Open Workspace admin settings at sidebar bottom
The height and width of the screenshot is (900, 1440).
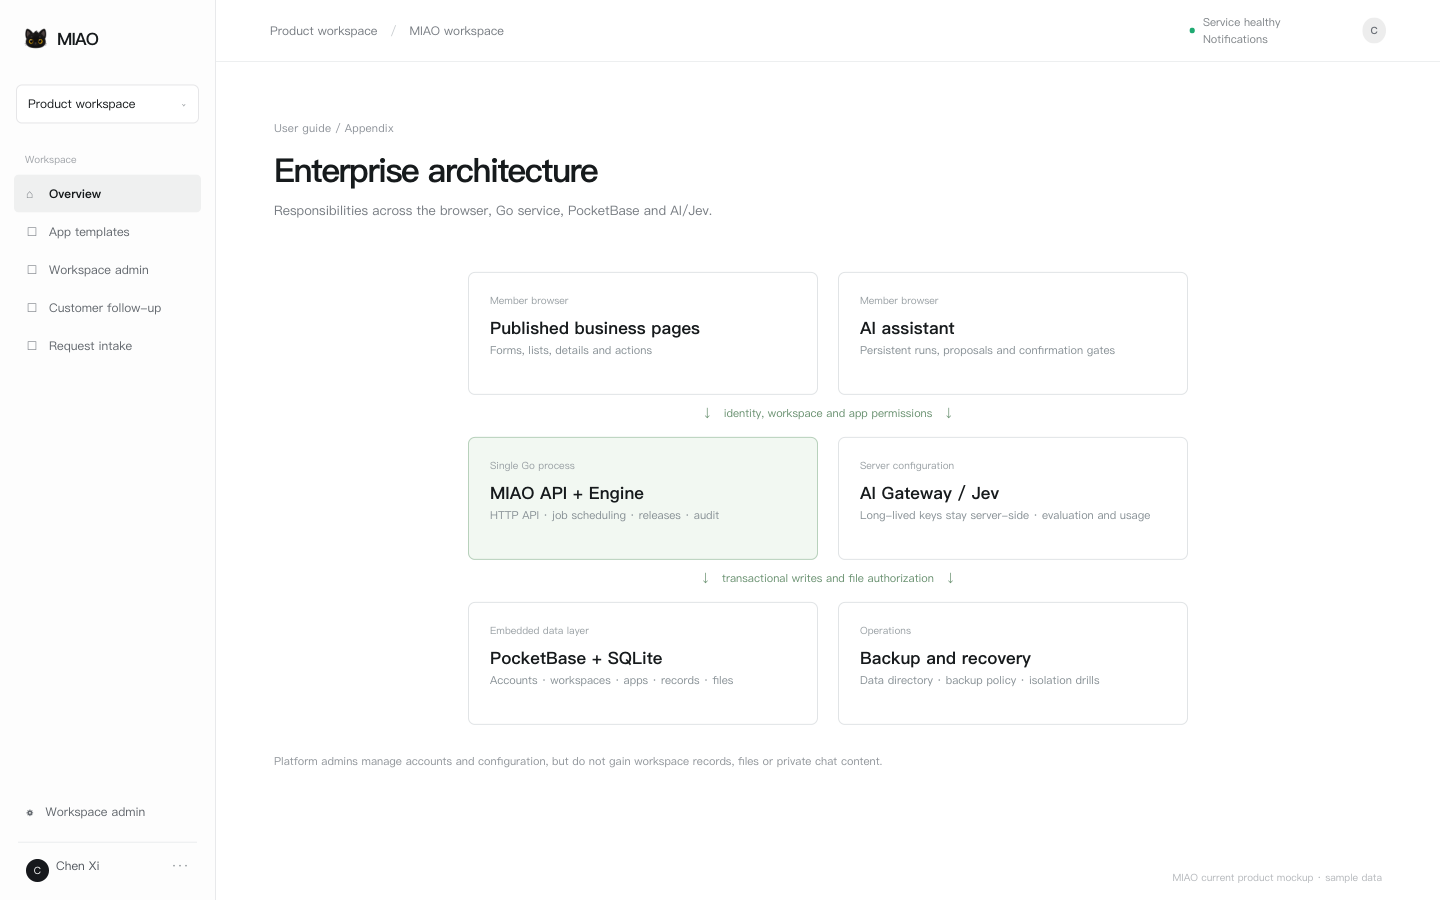[x=95, y=812]
